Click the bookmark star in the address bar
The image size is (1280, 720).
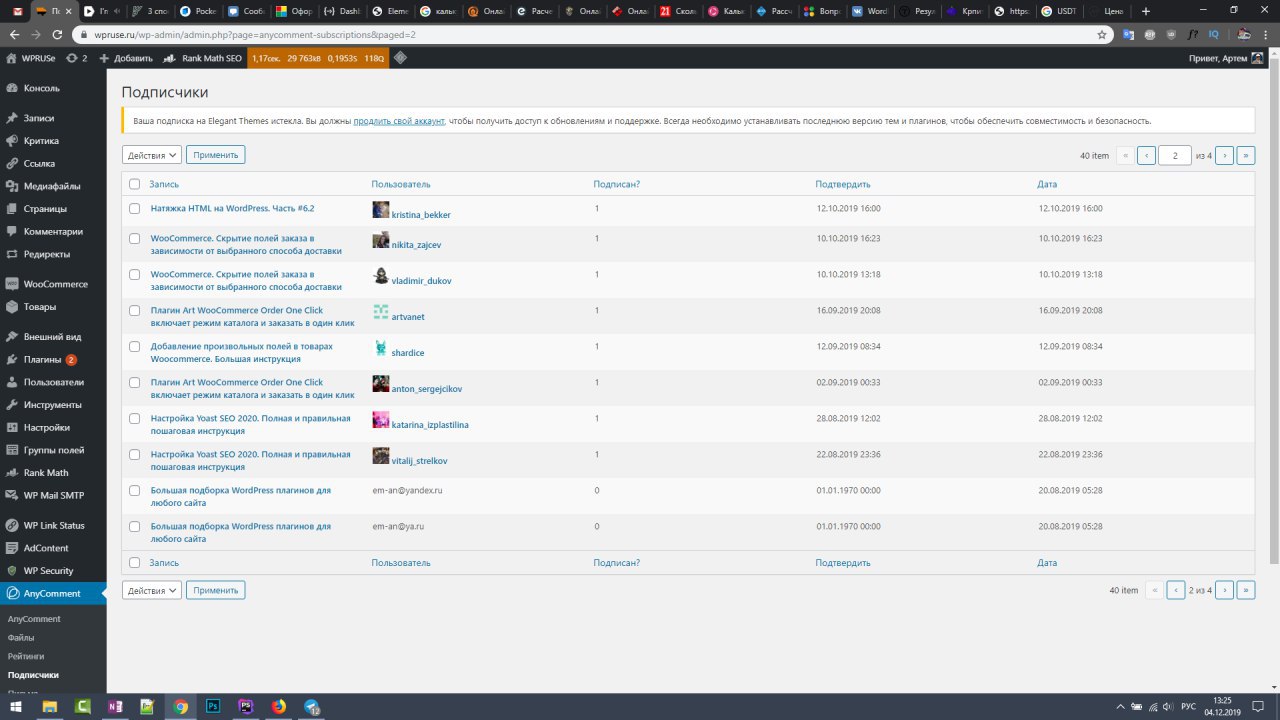(x=1102, y=34)
